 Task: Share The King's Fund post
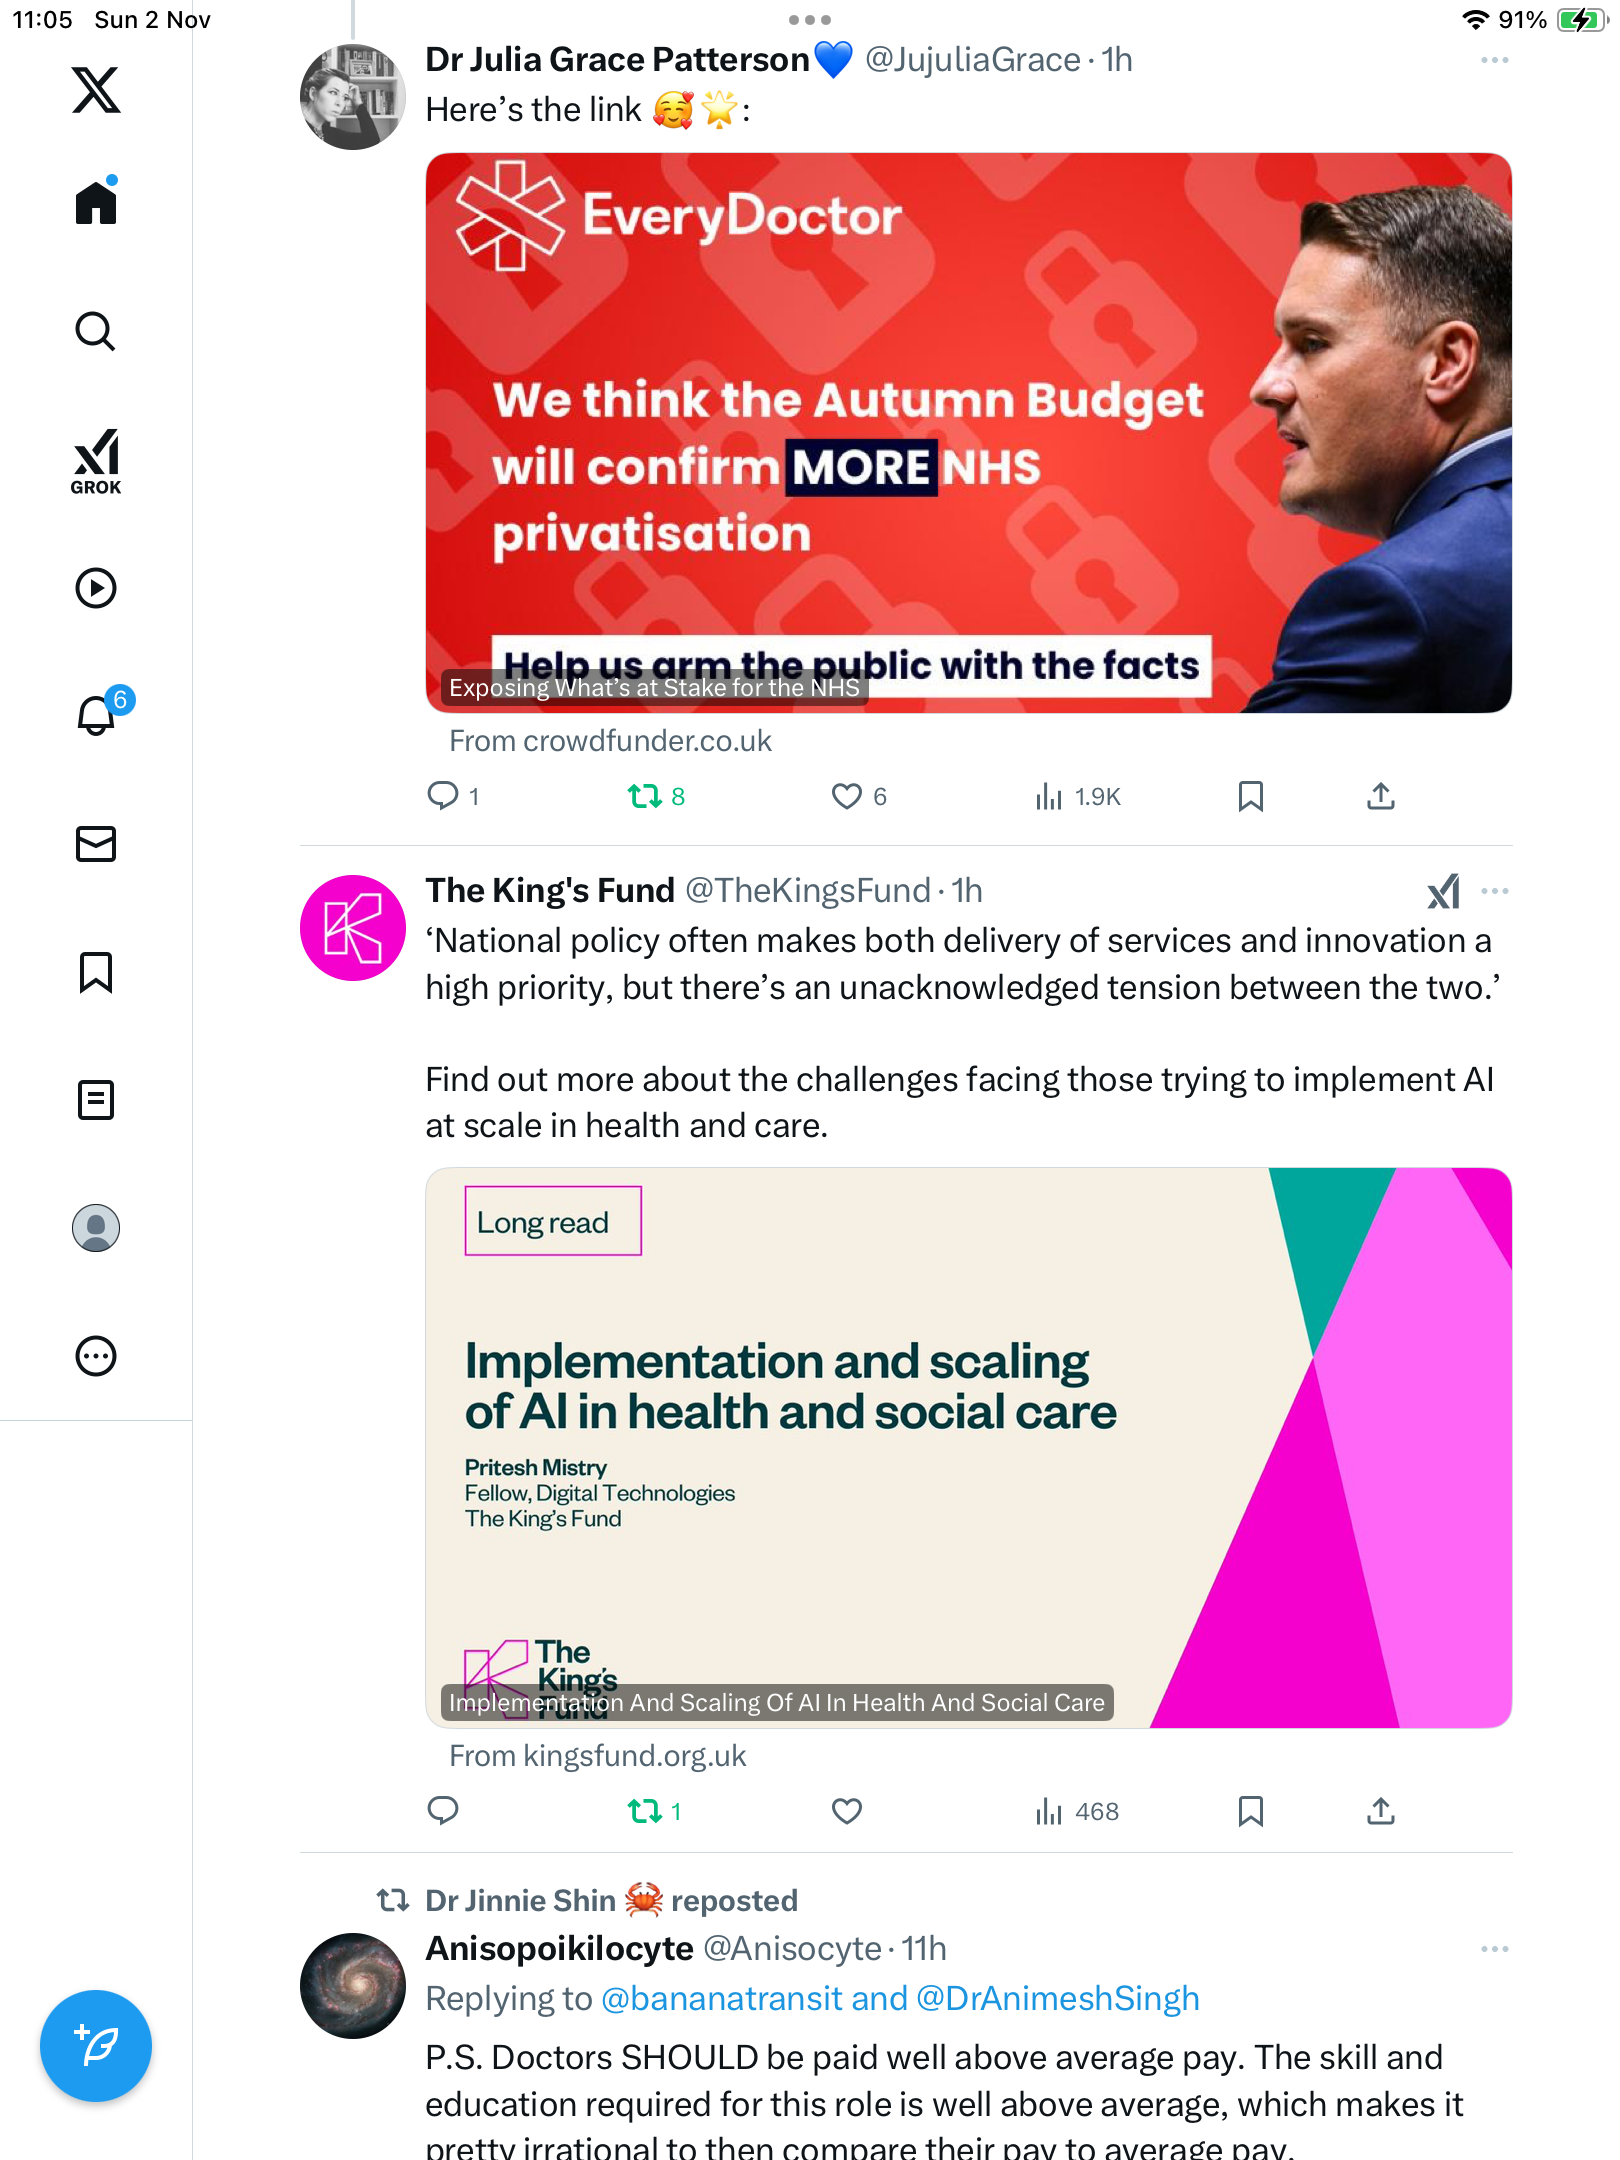(x=1380, y=1811)
